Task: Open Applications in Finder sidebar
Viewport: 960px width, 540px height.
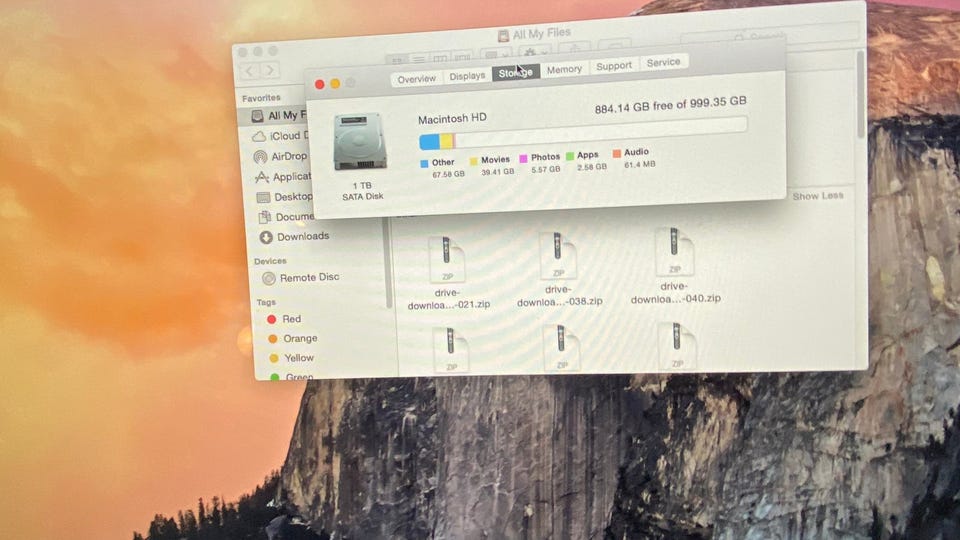Action: (283, 177)
